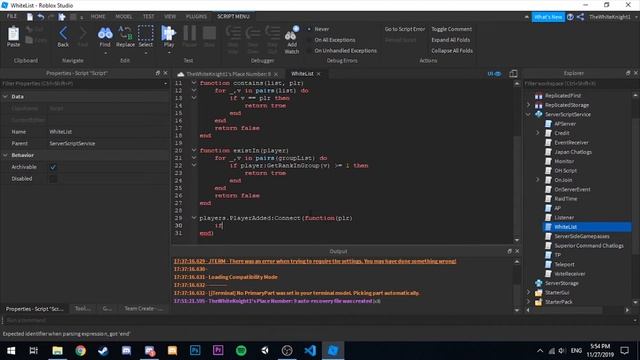The height and width of the screenshot is (360, 640).
Task: Click the Windows Start button
Action: 11,350
